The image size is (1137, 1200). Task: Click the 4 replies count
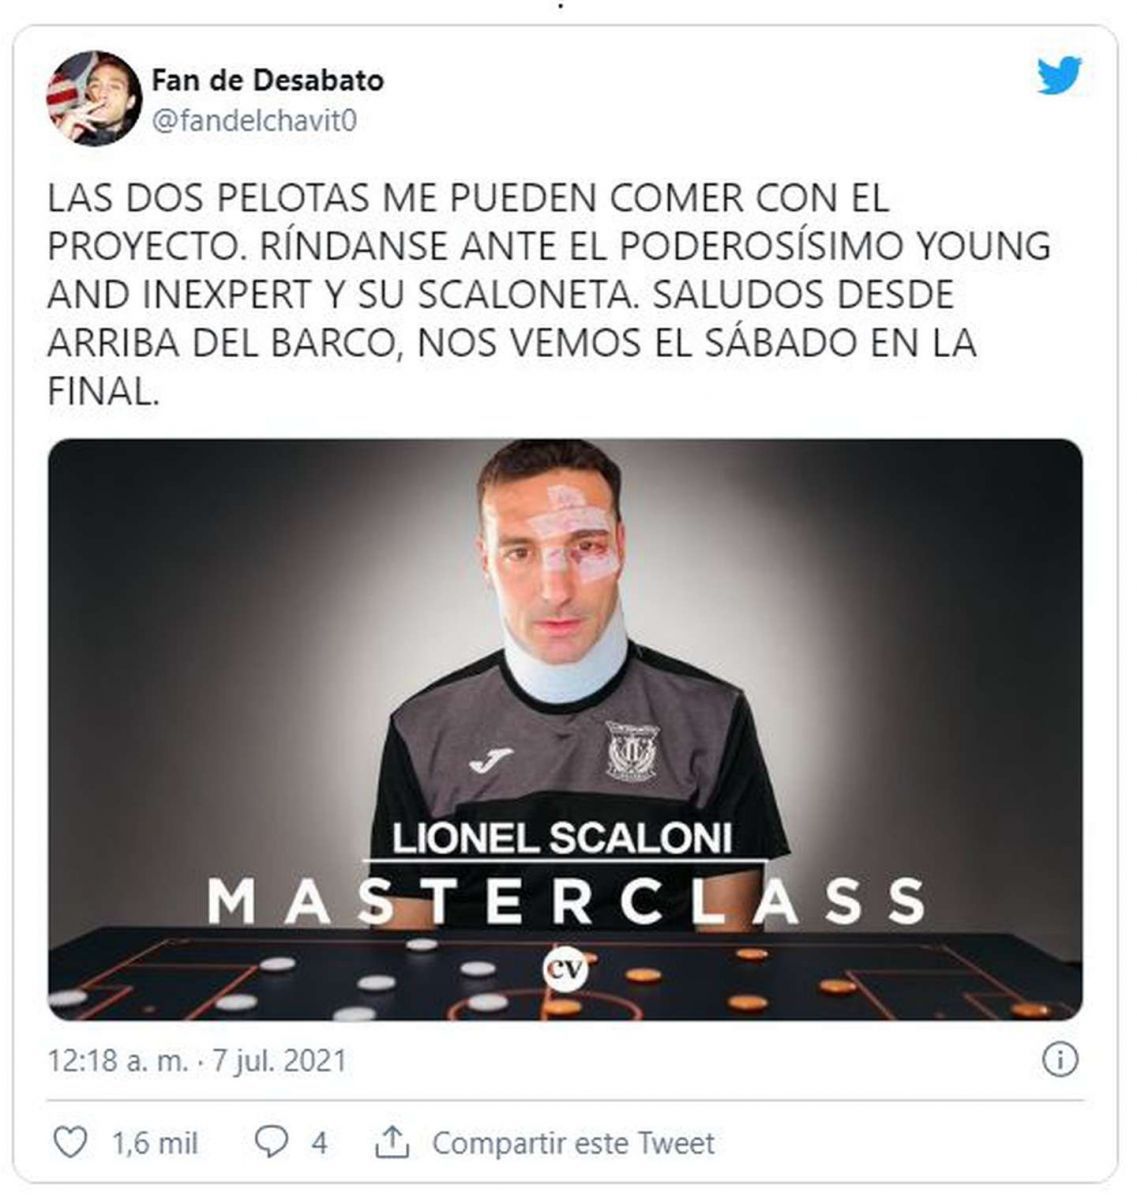click(x=318, y=1142)
